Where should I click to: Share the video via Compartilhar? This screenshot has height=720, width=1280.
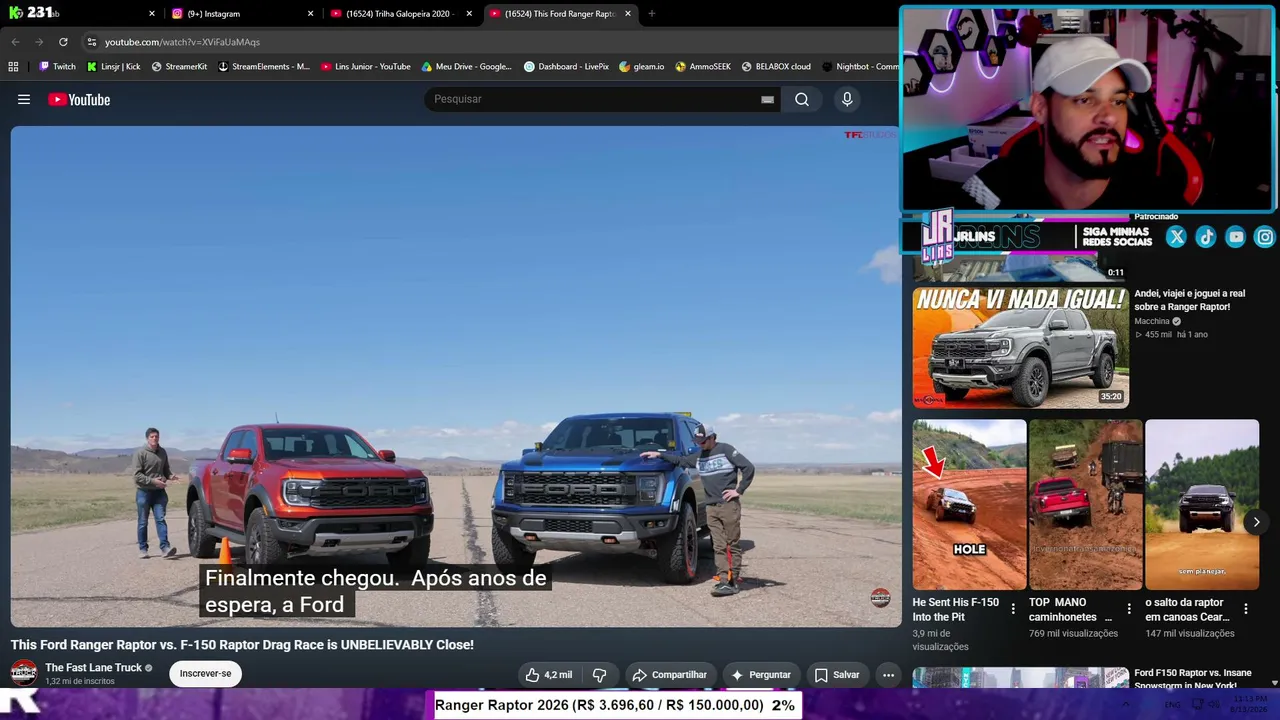point(670,675)
